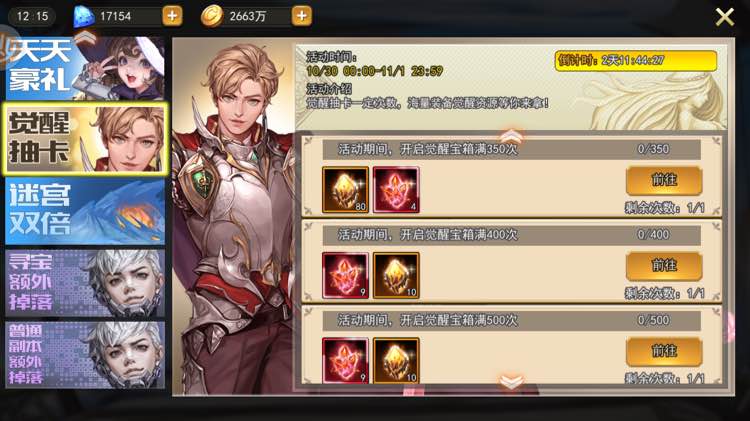Tap the plus icon beside the gold coins

(301, 16)
